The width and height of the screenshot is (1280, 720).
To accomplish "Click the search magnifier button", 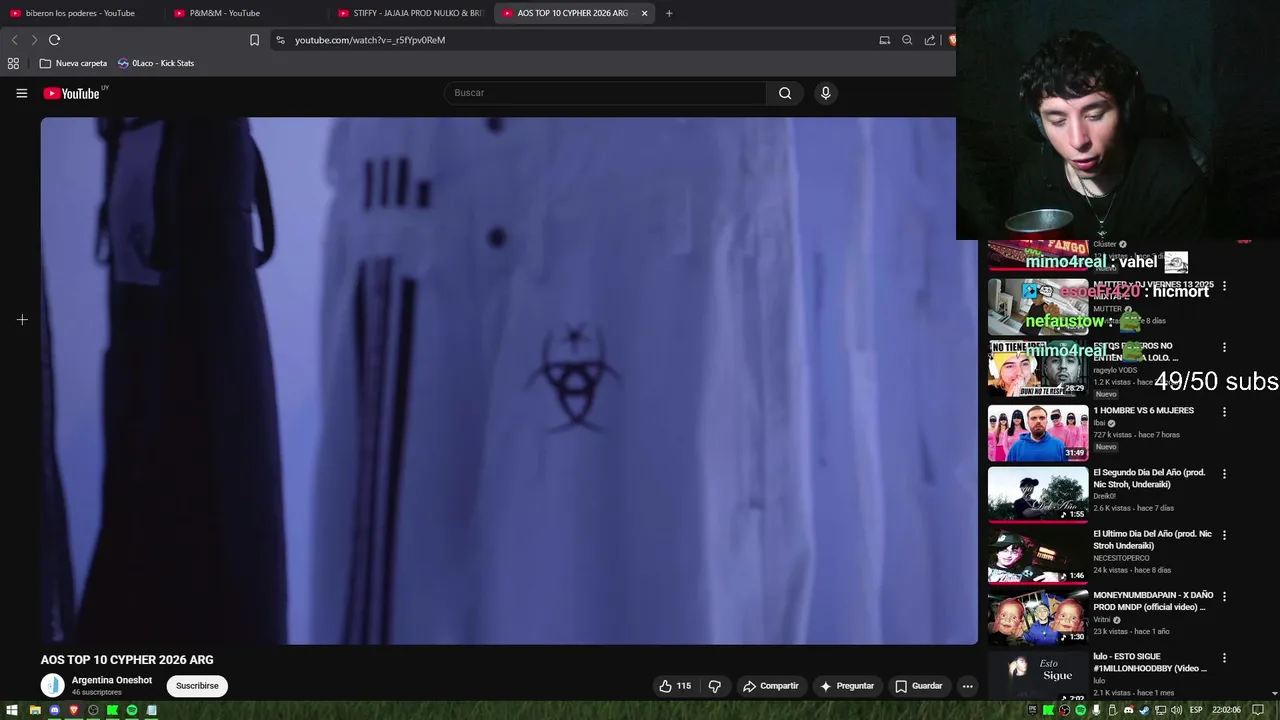I will pyautogui.click(x=785, y=93).
